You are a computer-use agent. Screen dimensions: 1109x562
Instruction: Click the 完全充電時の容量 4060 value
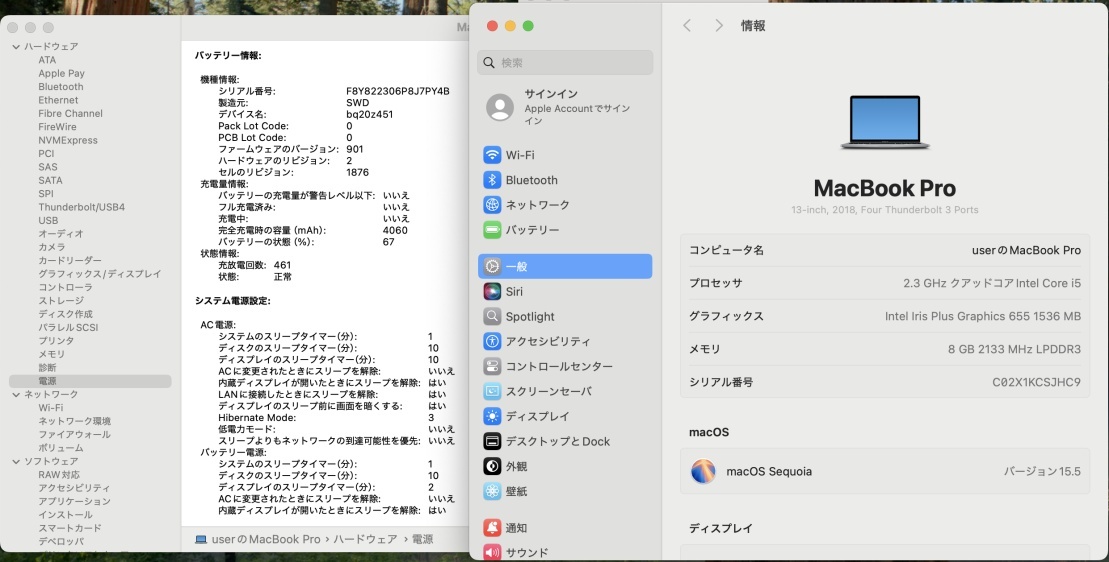click(395, 230)
